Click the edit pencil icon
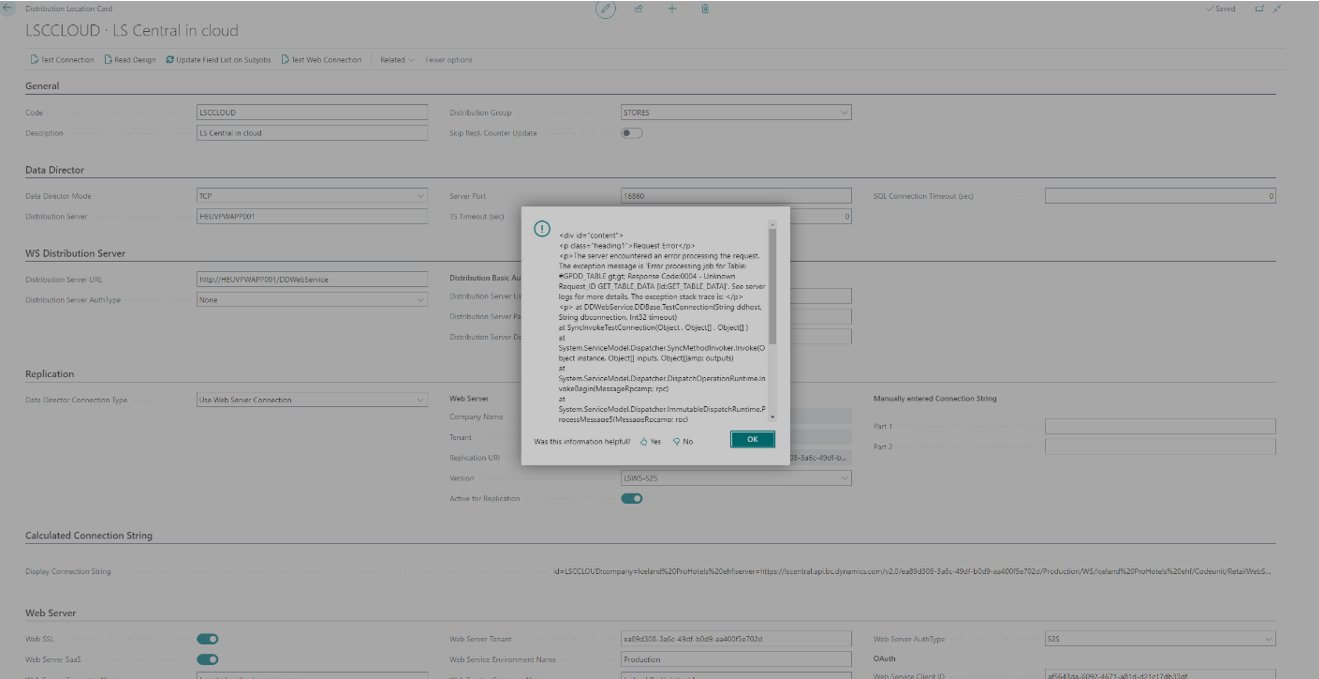The width and height of the screenshot is (1319, 679). [x=605, y=9]
